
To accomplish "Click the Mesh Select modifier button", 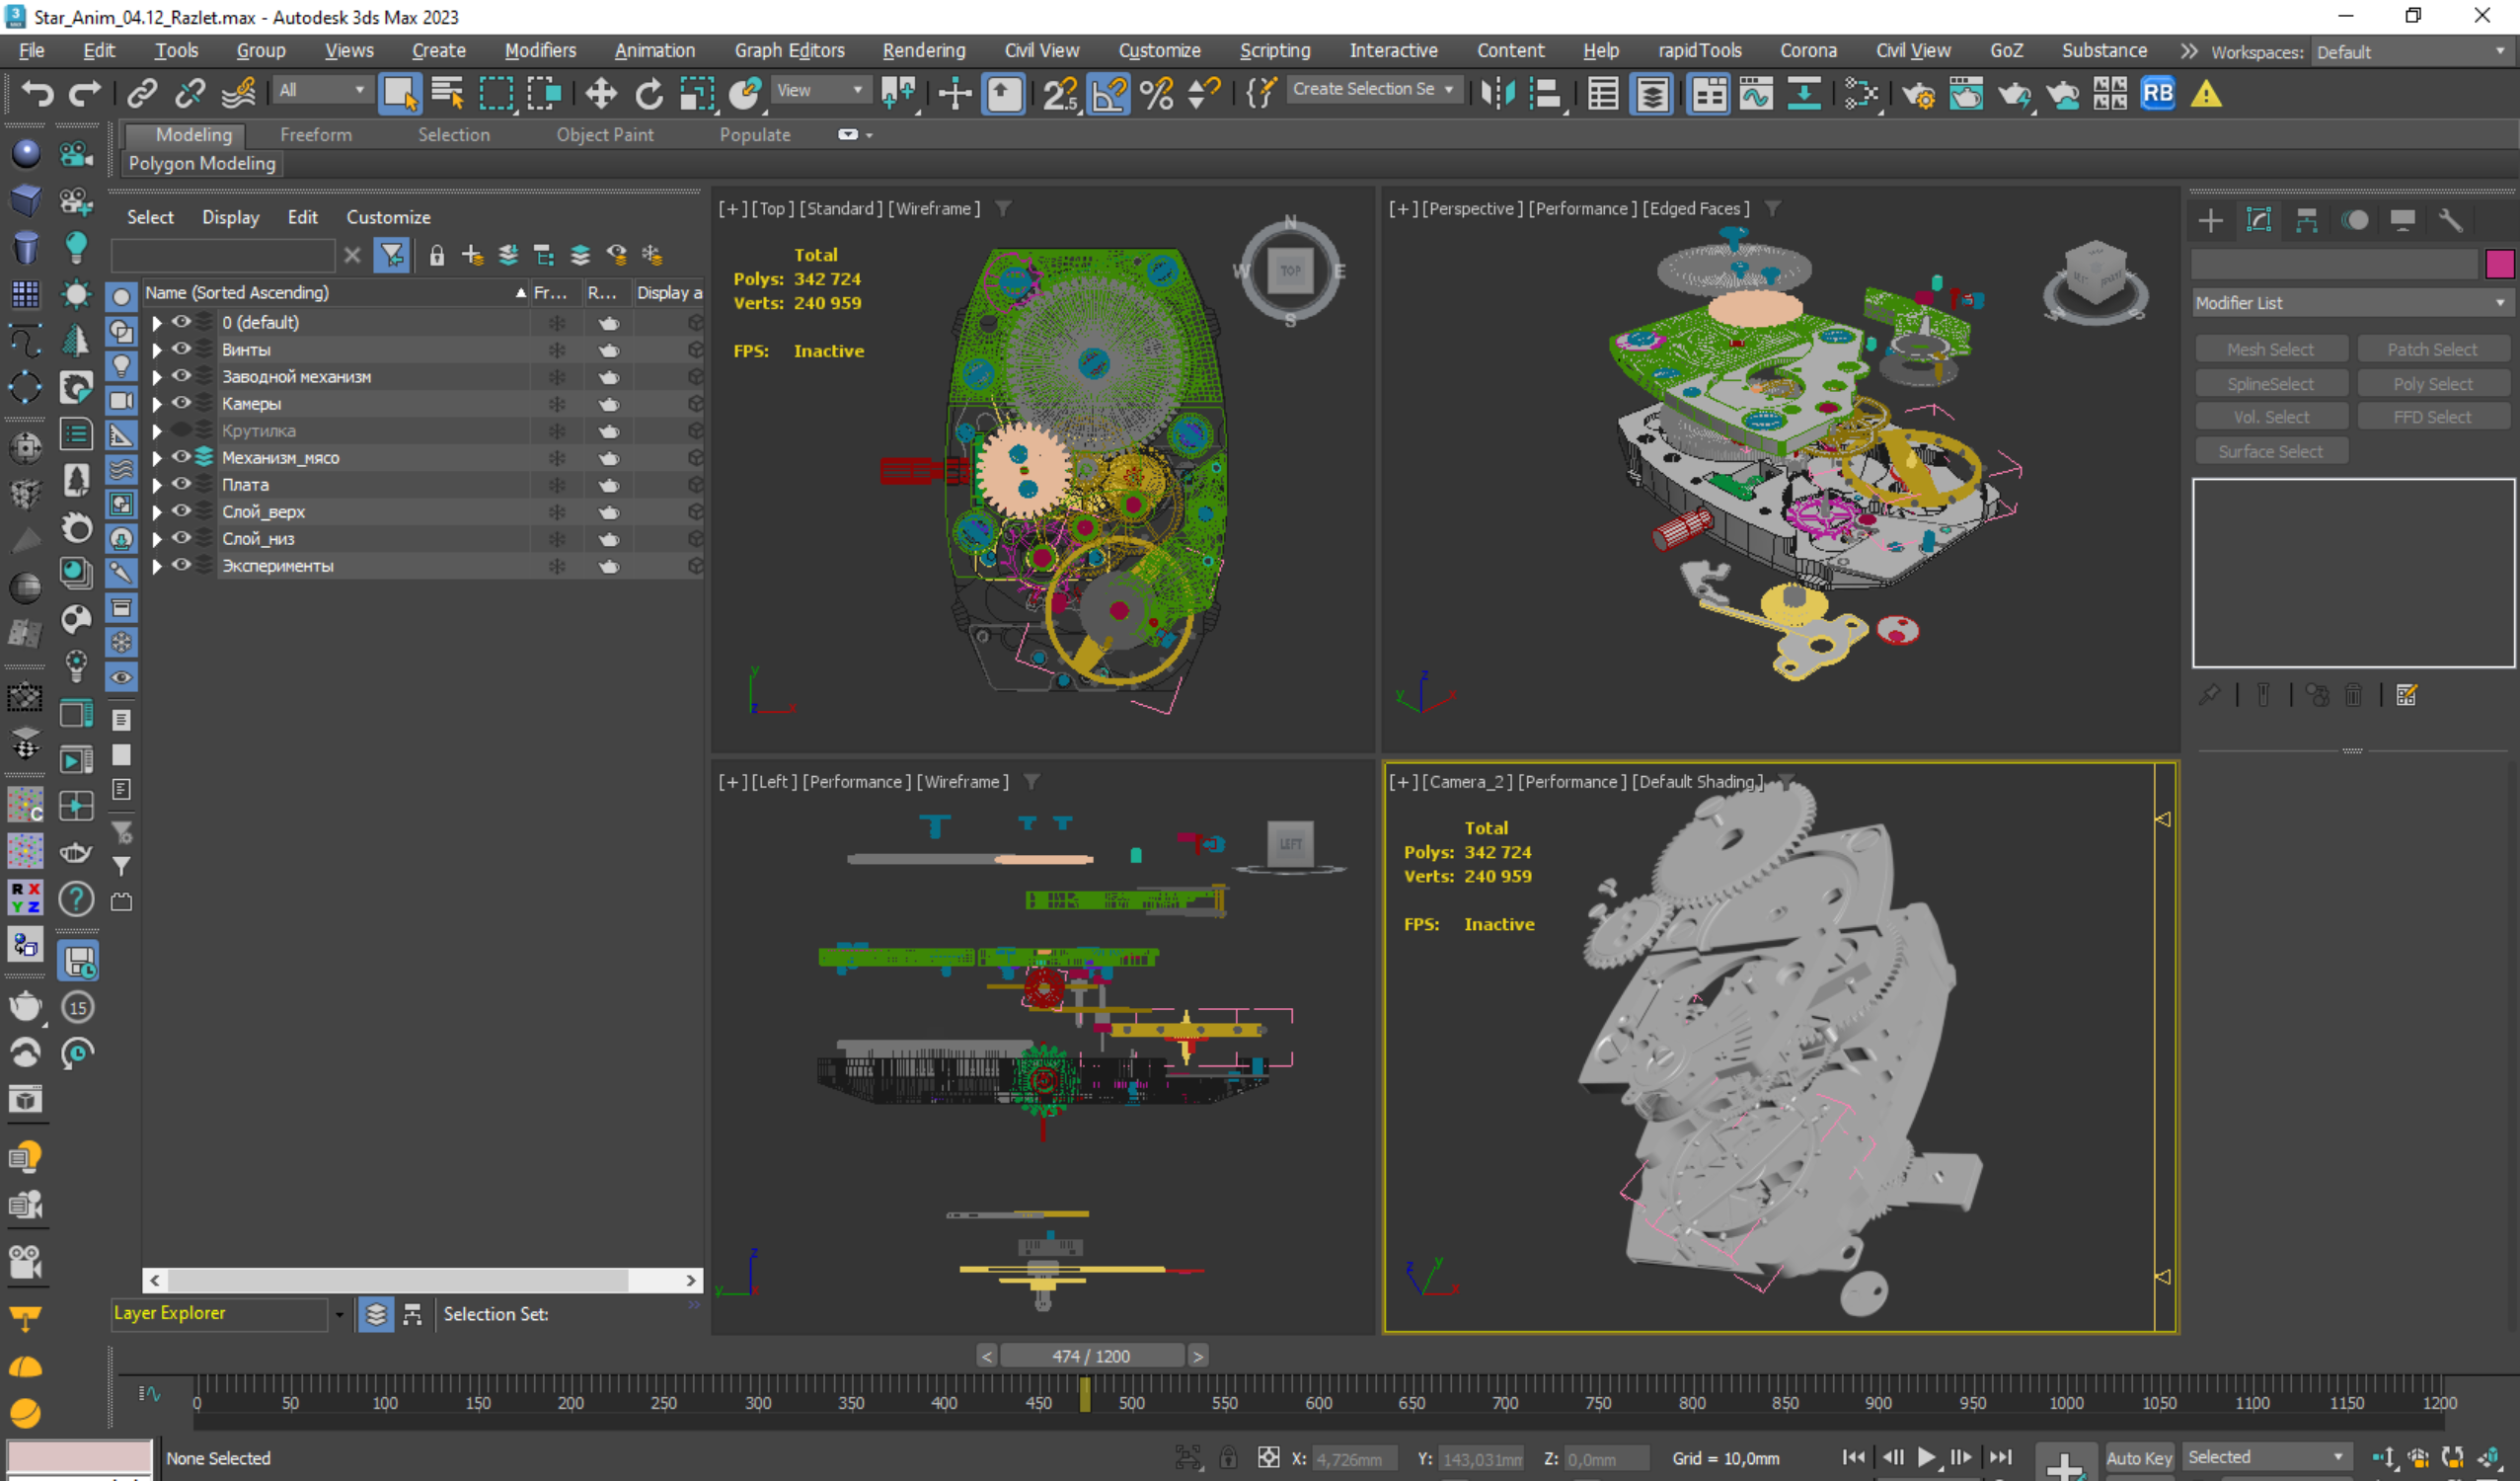I will (2270, 349).
